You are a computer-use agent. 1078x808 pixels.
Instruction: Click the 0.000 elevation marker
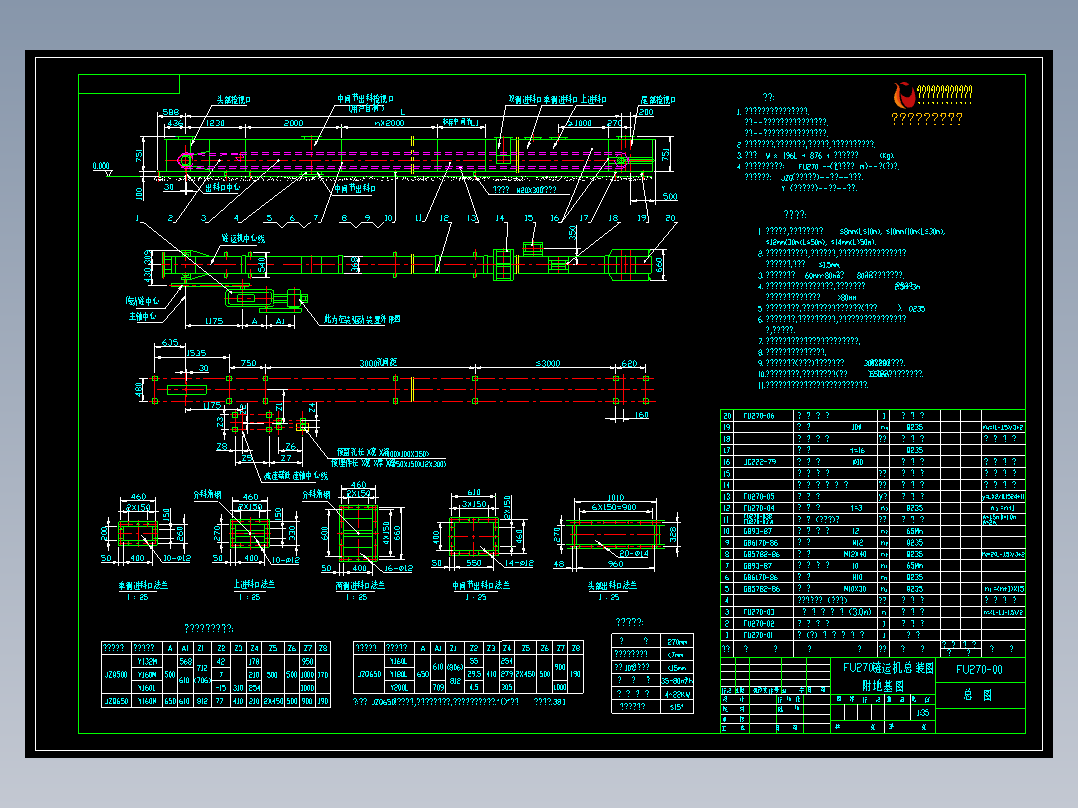(101, 166)
